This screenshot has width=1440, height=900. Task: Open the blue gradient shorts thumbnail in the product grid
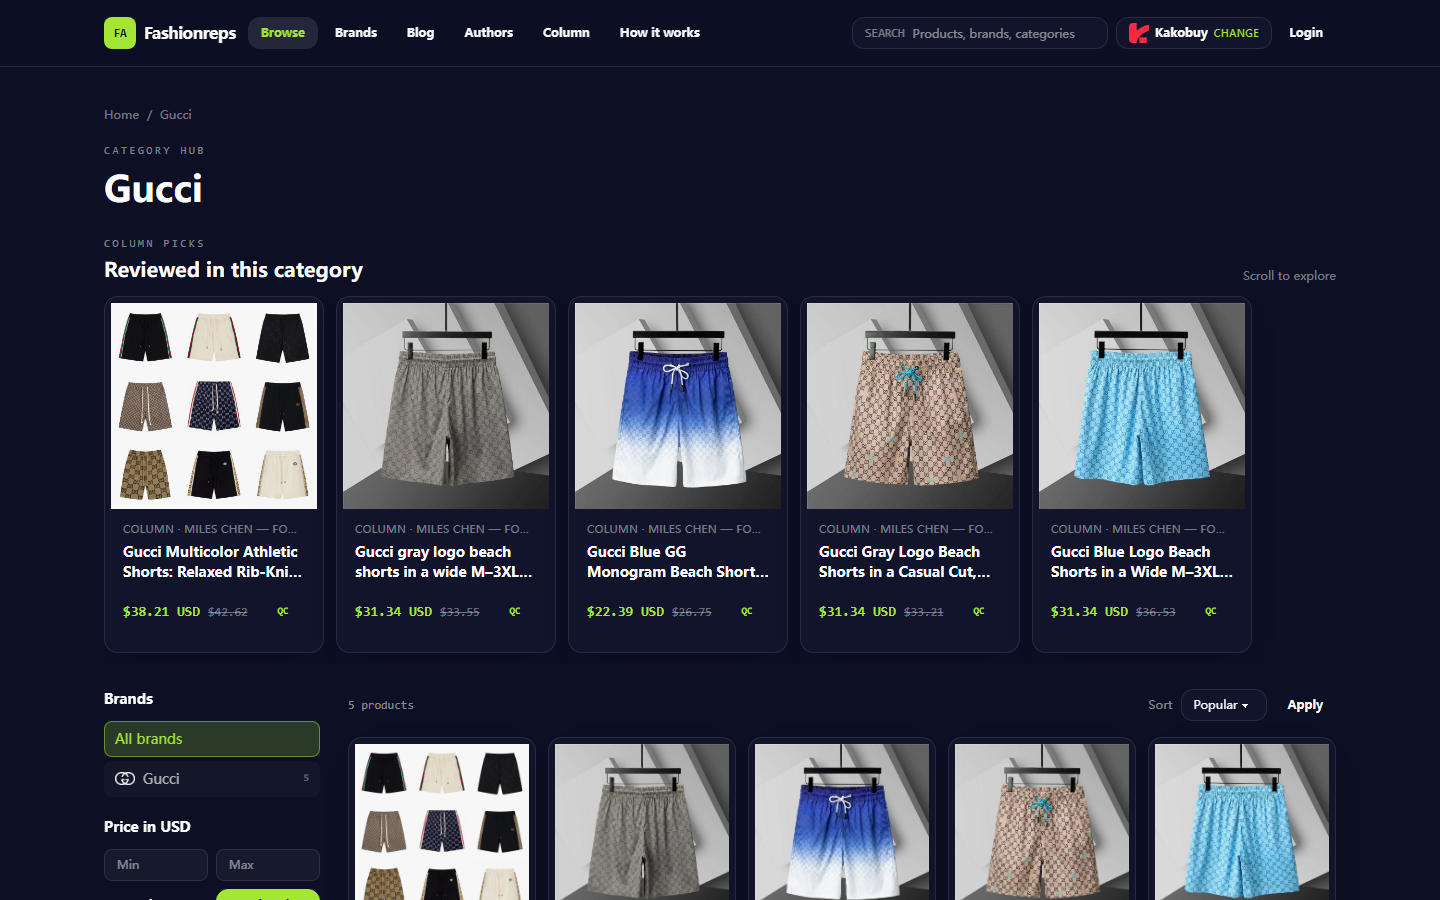842,822
